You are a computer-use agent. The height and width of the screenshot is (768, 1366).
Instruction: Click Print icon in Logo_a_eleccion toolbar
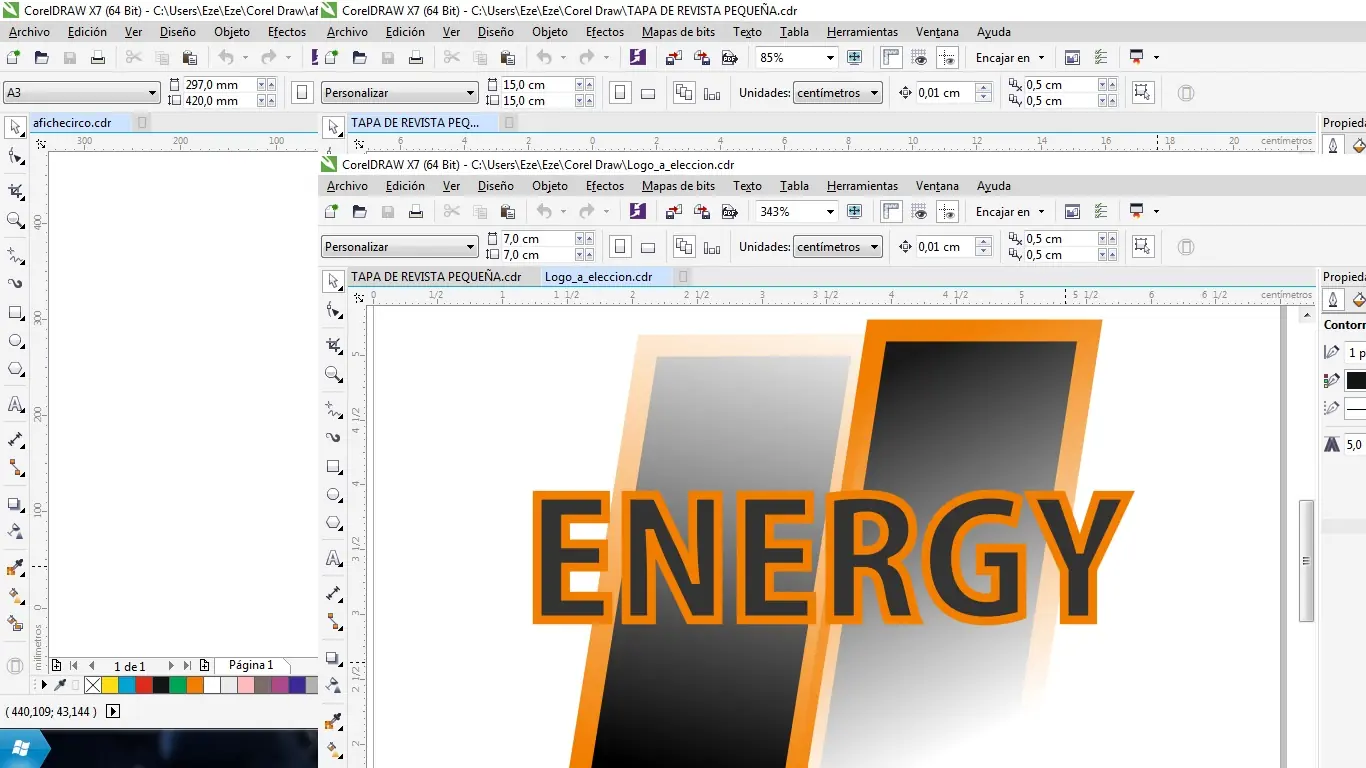[x=416, y=212]
